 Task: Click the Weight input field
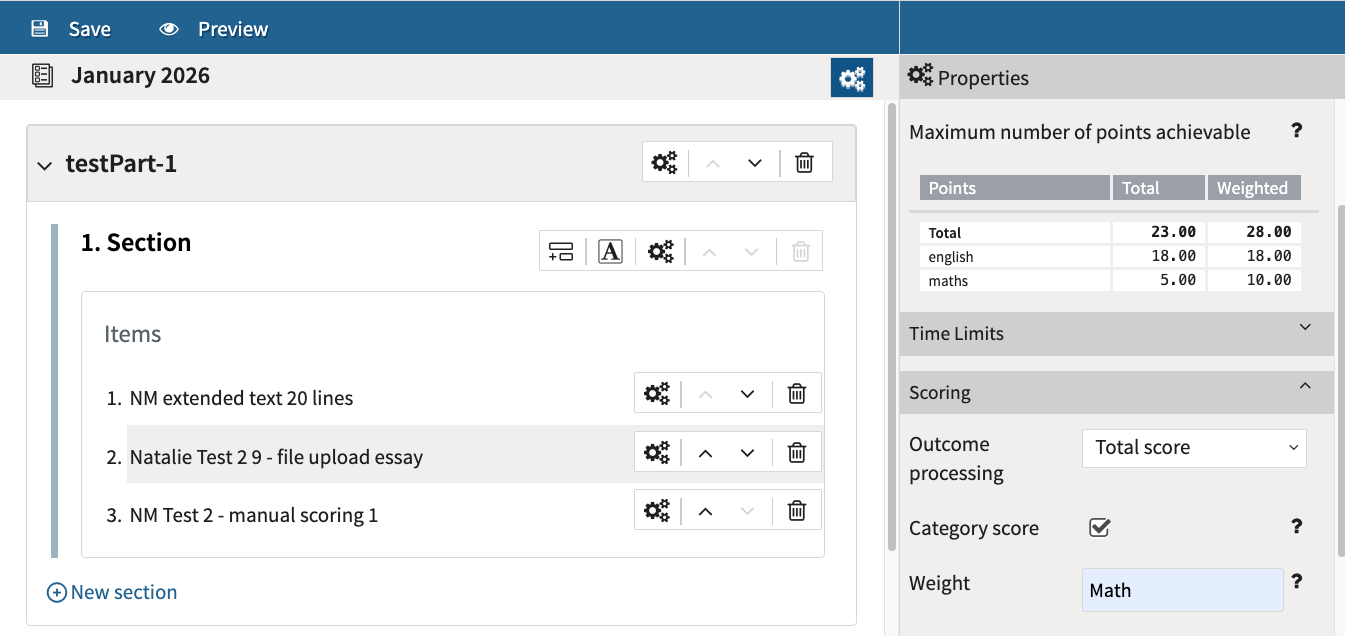pos(1182,590)
